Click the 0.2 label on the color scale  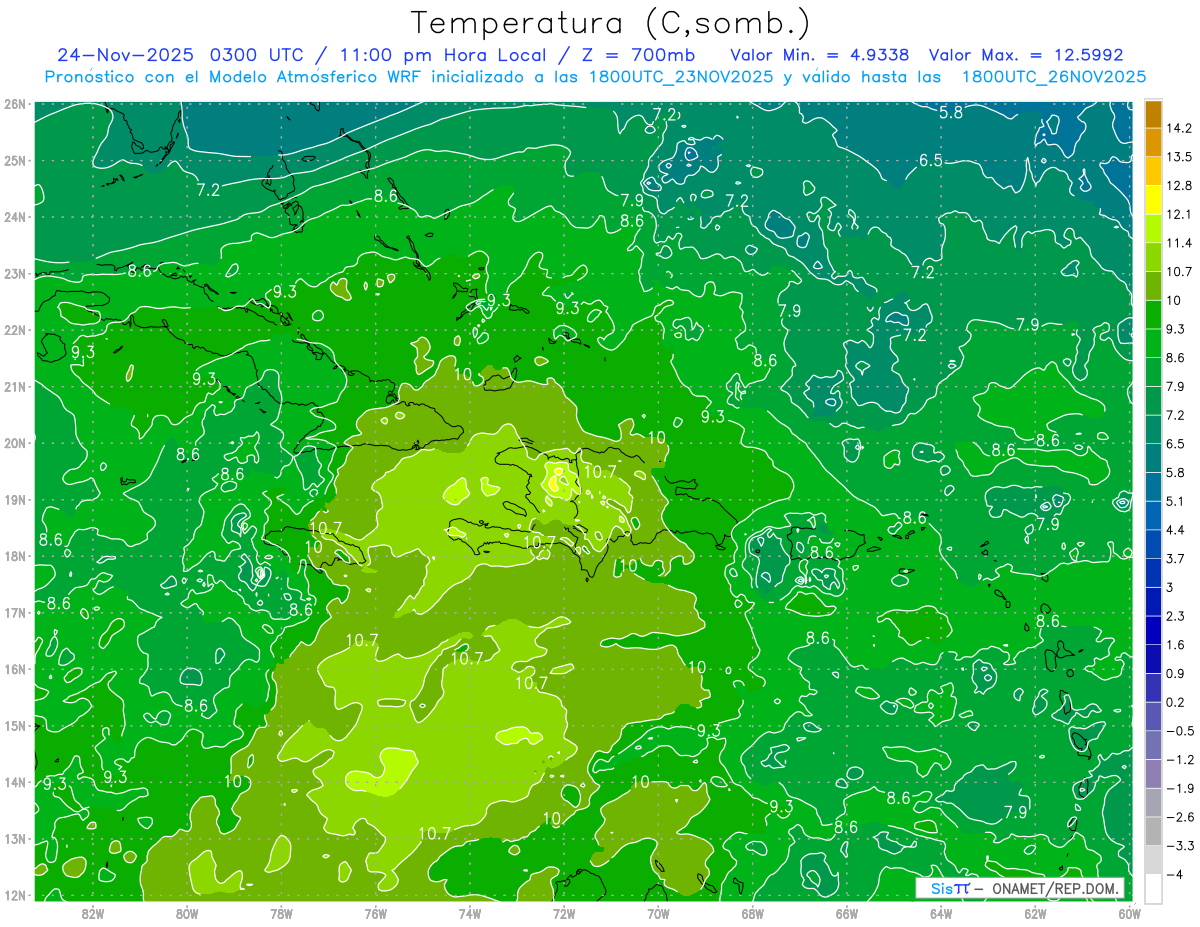1176,702
